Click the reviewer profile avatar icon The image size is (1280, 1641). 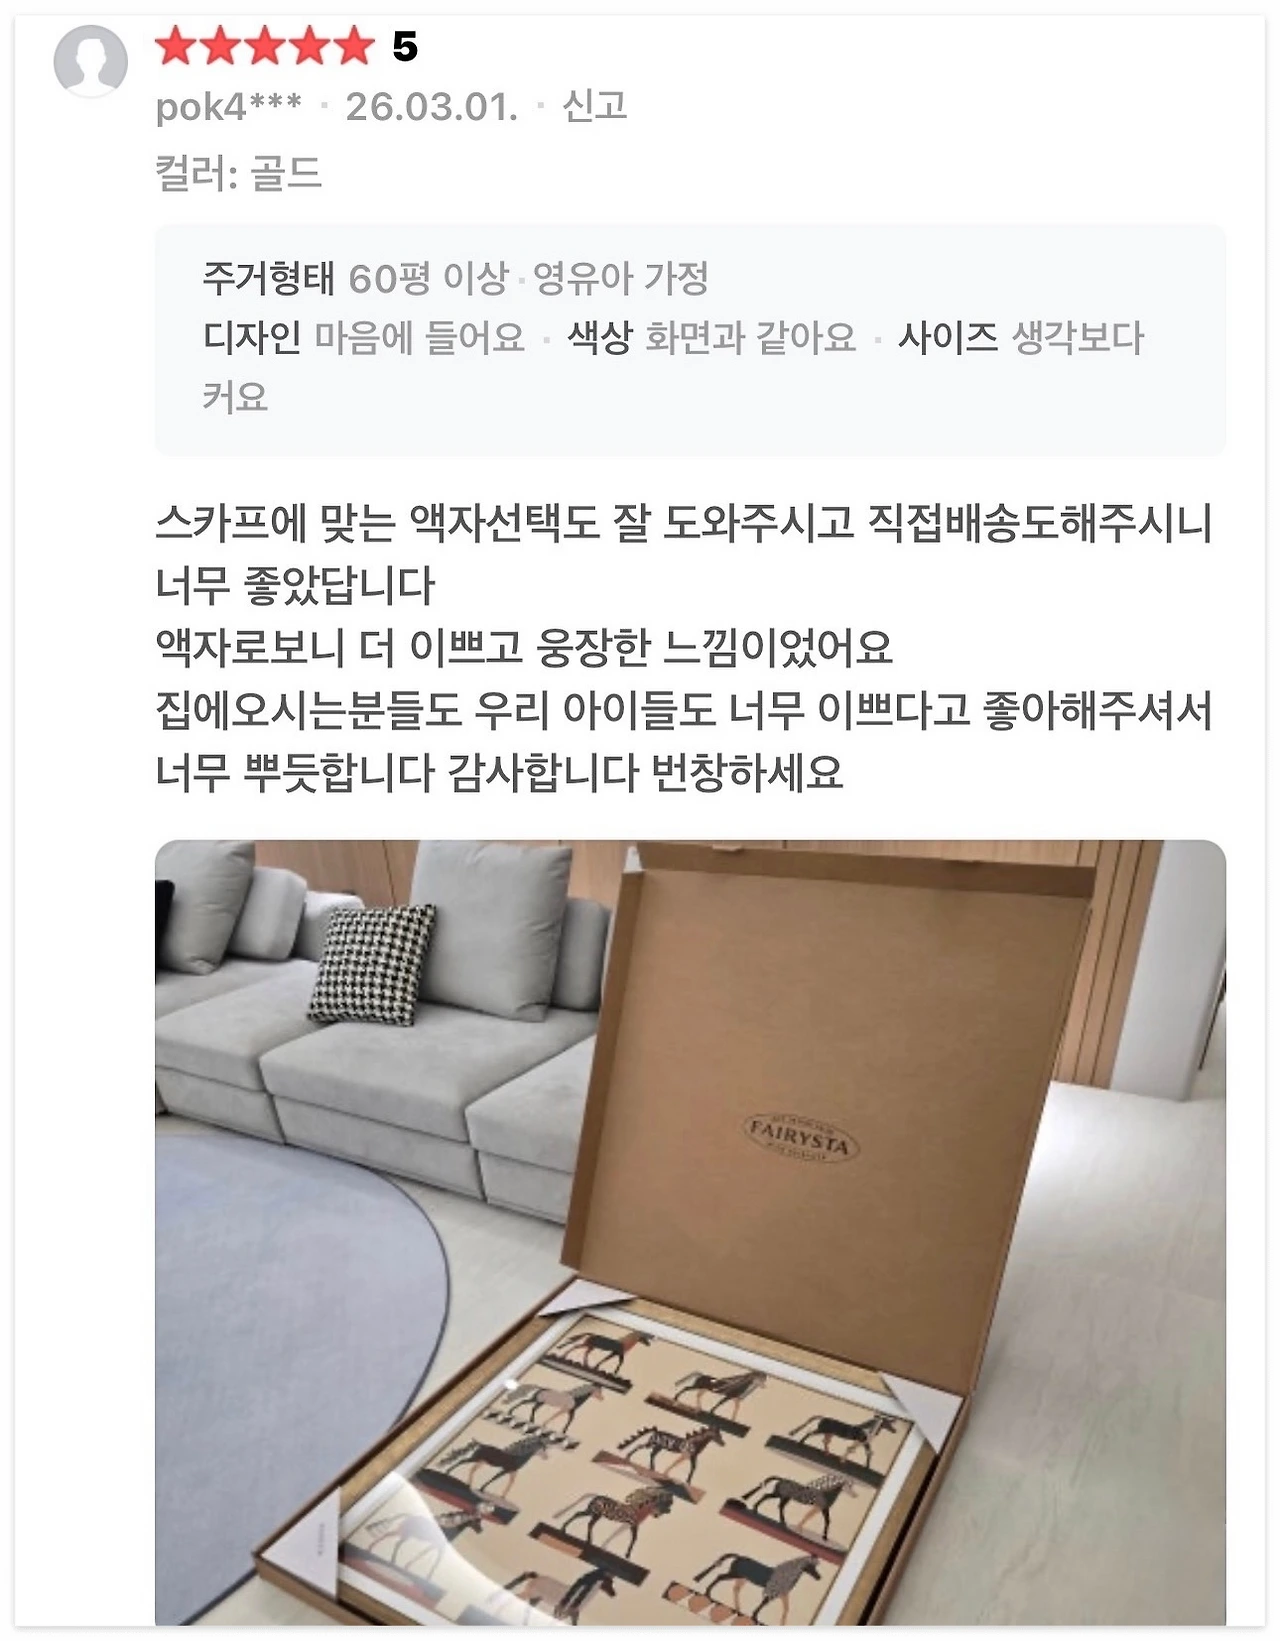91,61
